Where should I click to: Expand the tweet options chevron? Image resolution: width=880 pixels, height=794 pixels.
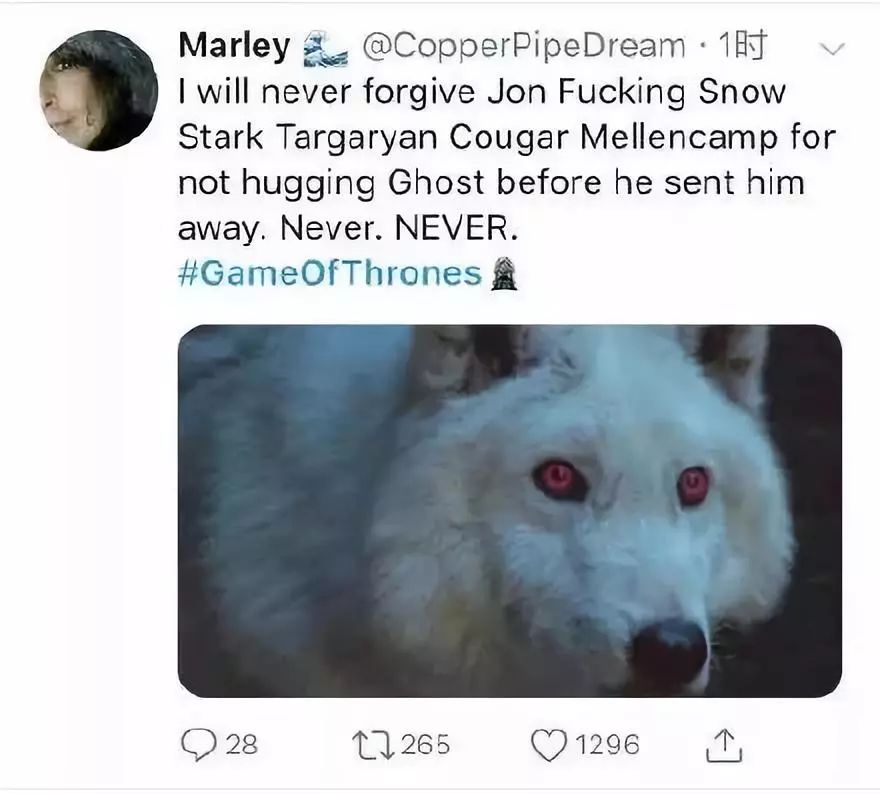[x=831, y=48]
